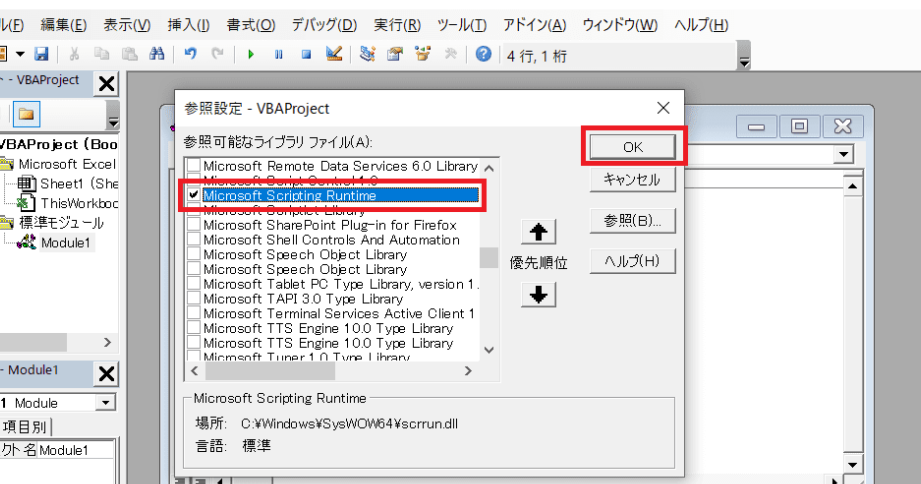Open the ウィンドウ(W) menu
Image resolution: width=921 pixels, height=484 pixels.
click(620, 25)
